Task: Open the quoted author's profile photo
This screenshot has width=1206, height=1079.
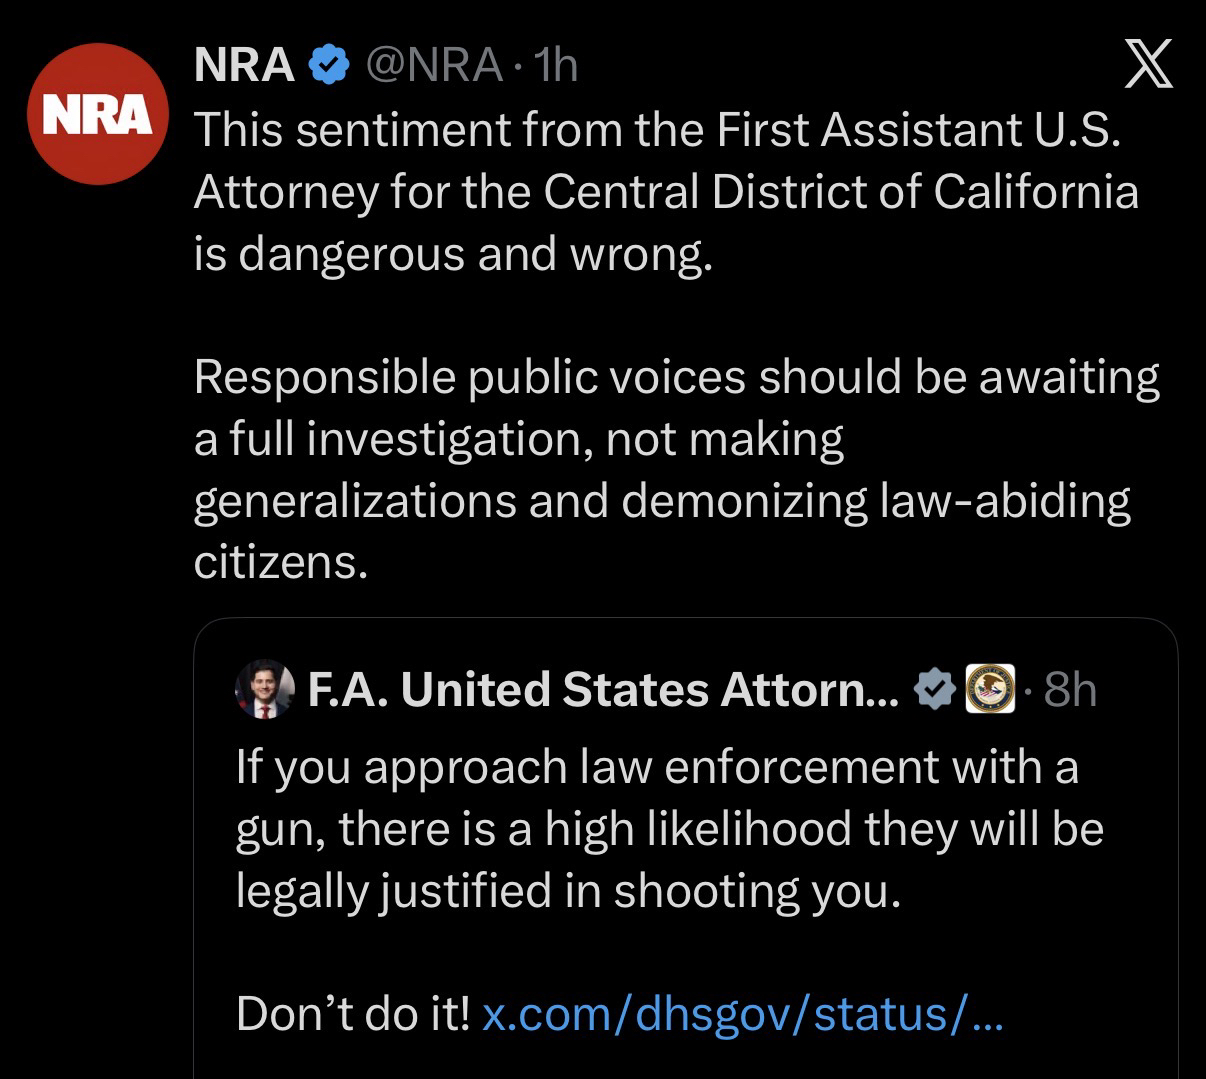Action: (264, 690)
